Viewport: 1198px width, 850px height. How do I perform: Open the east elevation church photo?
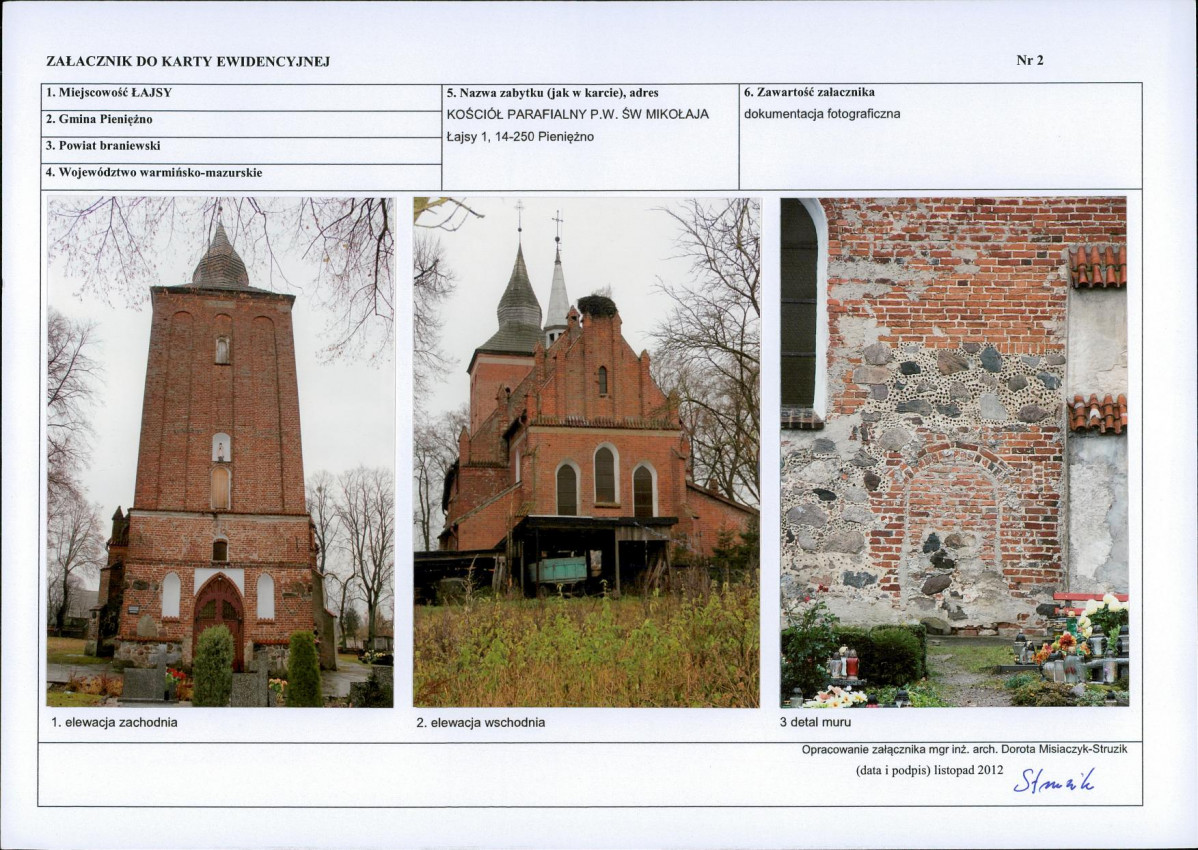[x=587, y=451]
